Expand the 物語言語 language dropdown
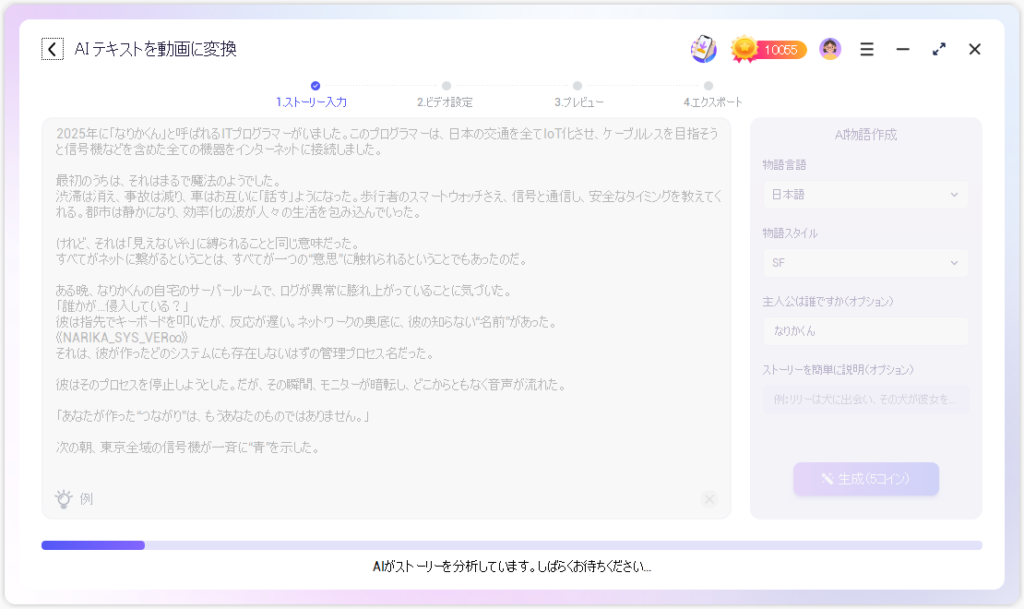This screenshot has width=1024, height=609. point(865,194)
